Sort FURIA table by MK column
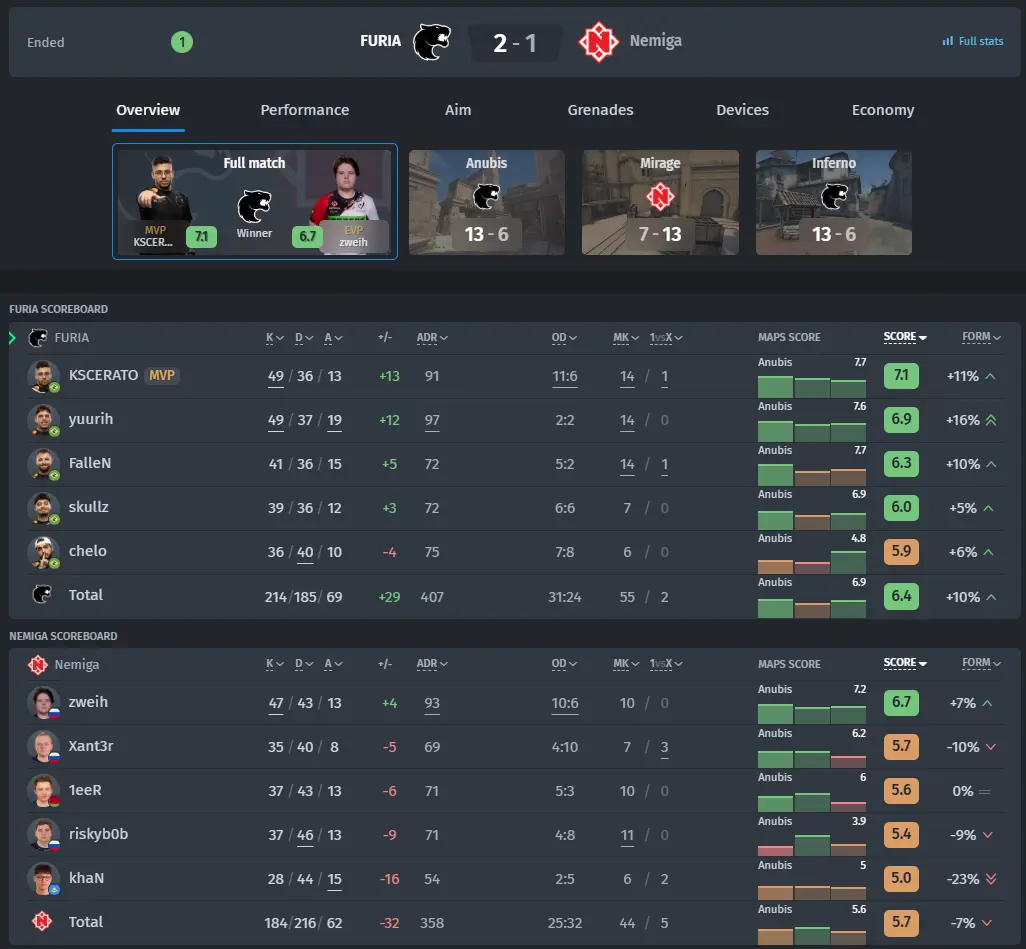Image resolution: width=1026 pixels, height=949 pixels. pos(626,338)
